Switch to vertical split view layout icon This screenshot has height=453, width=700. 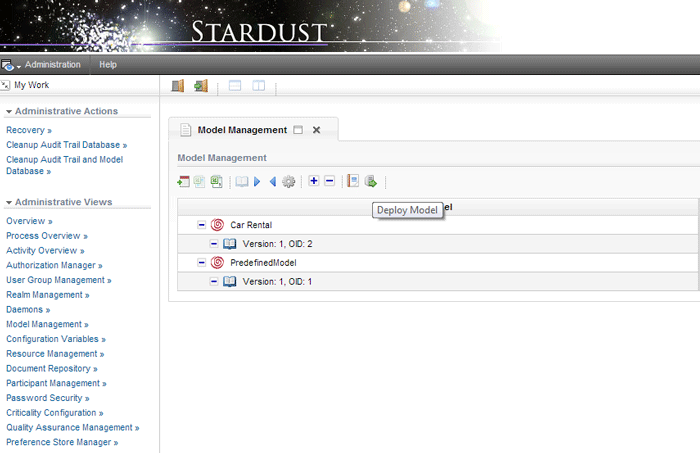tap(258, 85)
